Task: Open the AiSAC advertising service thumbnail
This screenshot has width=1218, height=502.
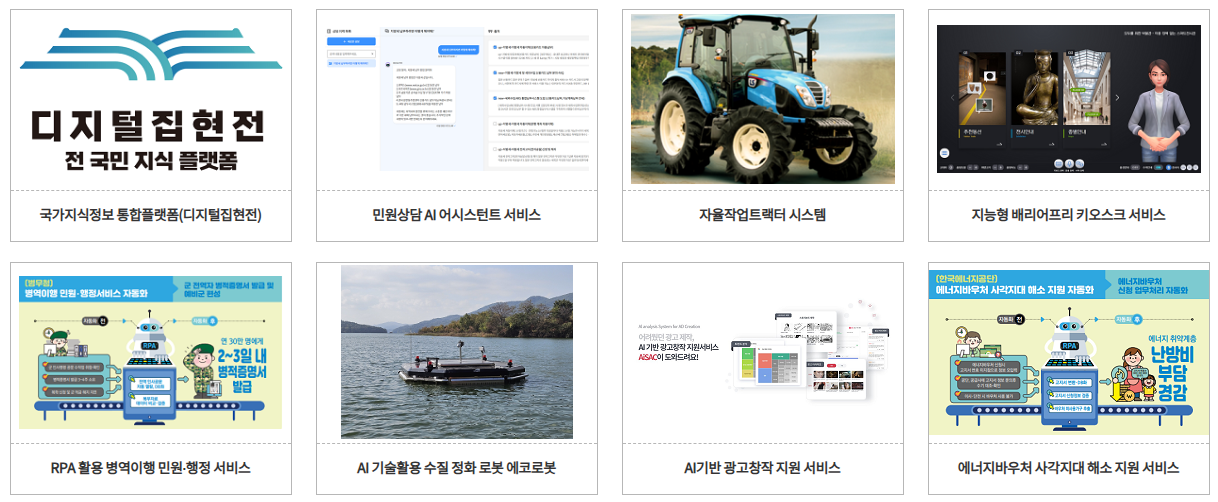Action: pos(763,352)
